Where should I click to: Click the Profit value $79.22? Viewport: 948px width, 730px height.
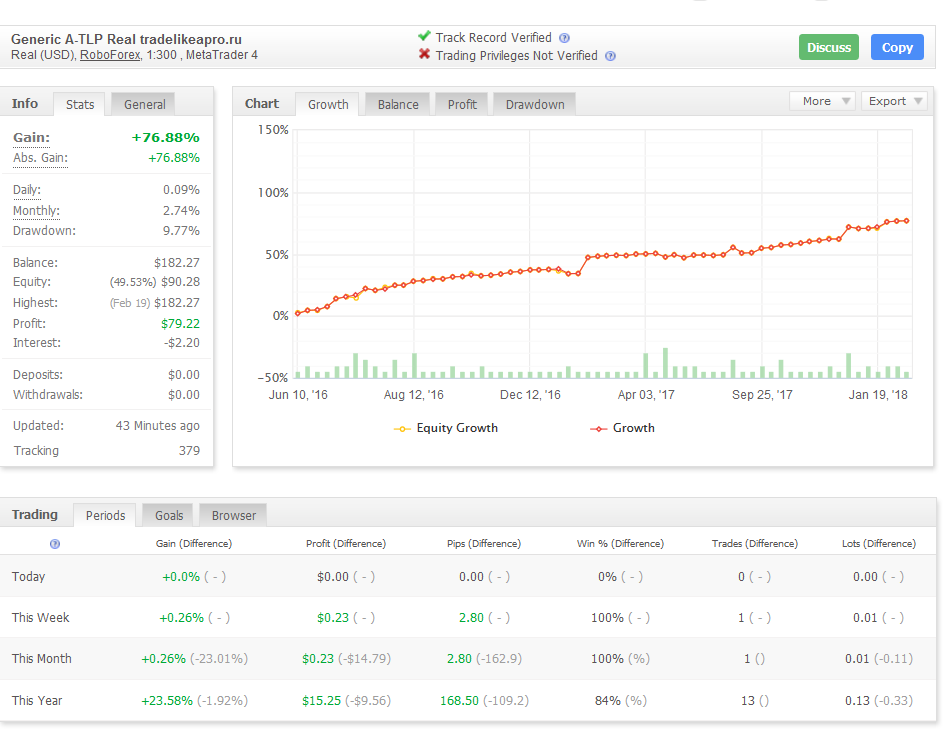[180, 324]
